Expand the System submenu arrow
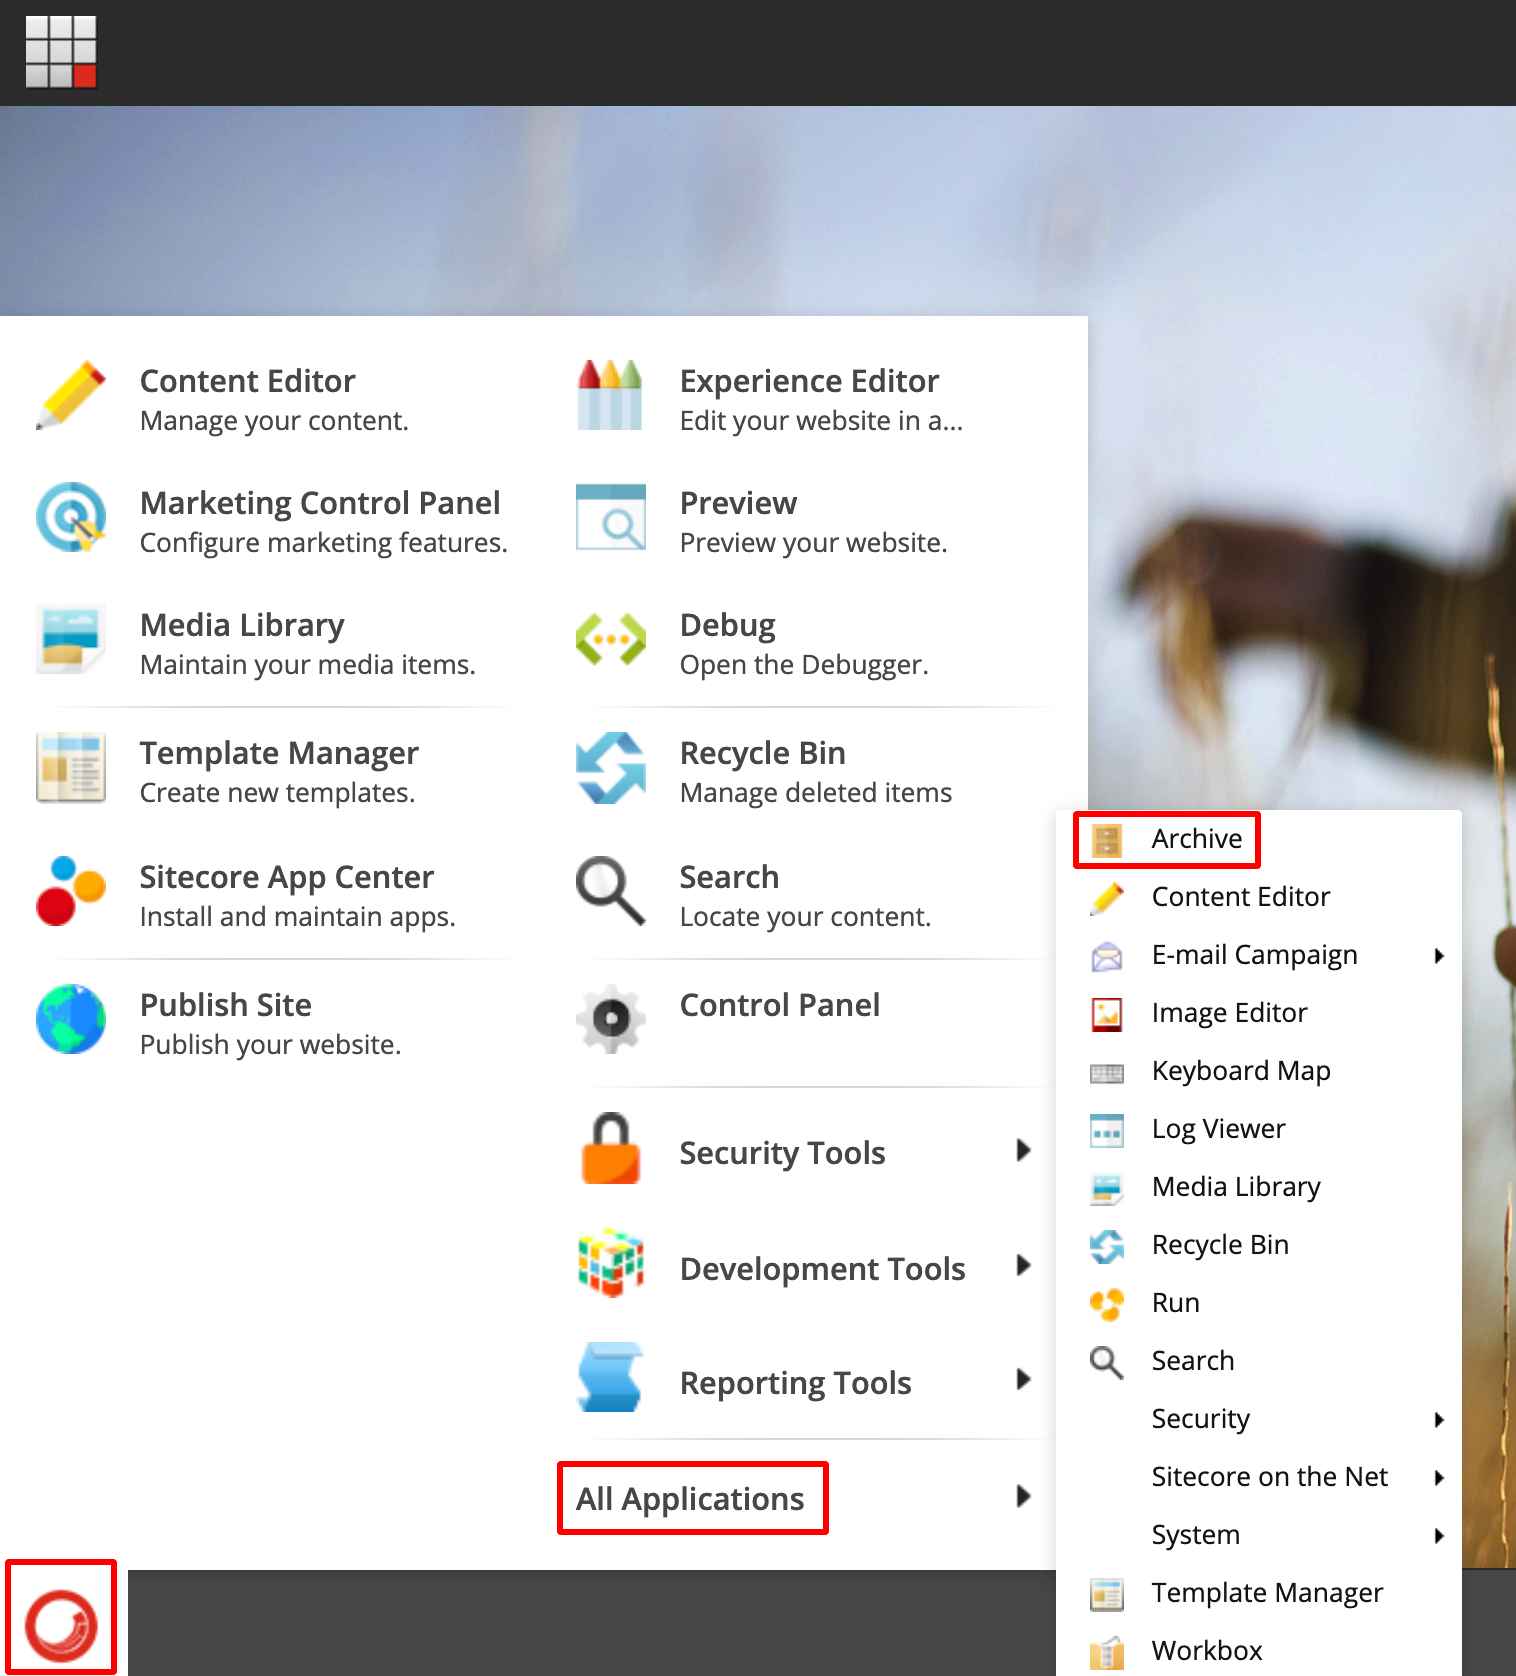 coord(1439,1536)
